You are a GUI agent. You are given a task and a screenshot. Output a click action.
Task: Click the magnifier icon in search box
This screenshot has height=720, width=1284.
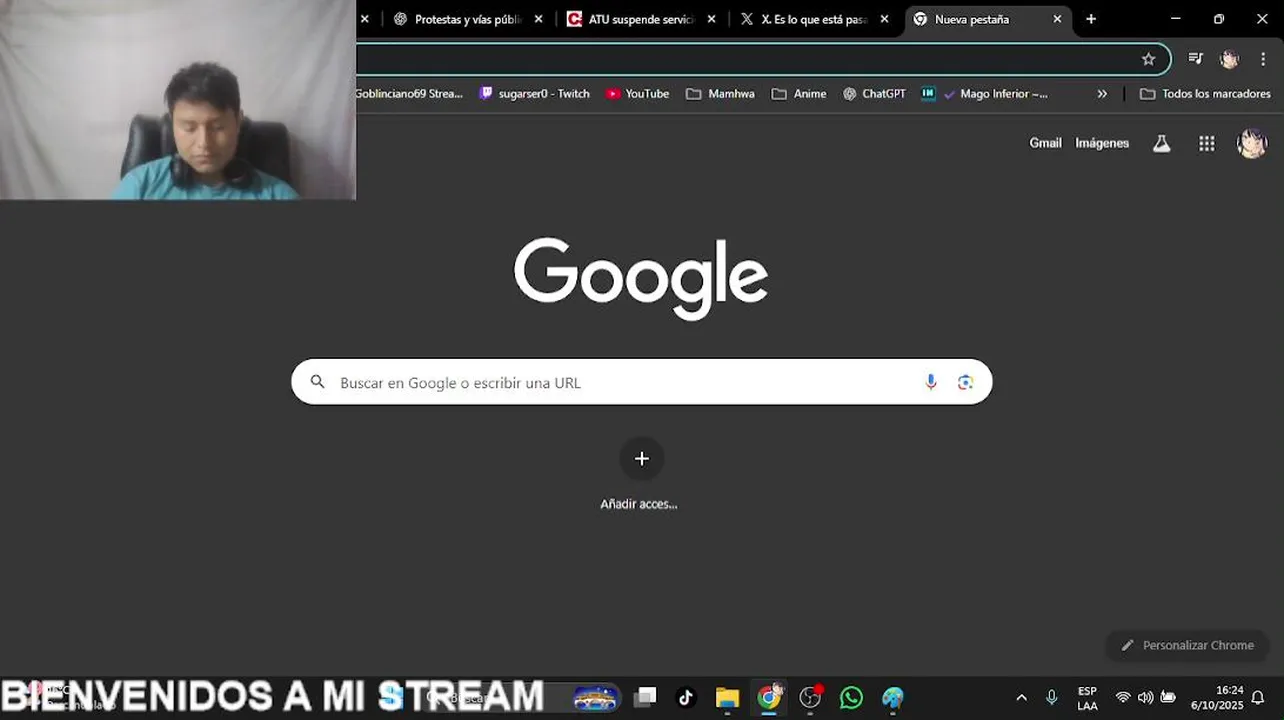tap(318, 382)
